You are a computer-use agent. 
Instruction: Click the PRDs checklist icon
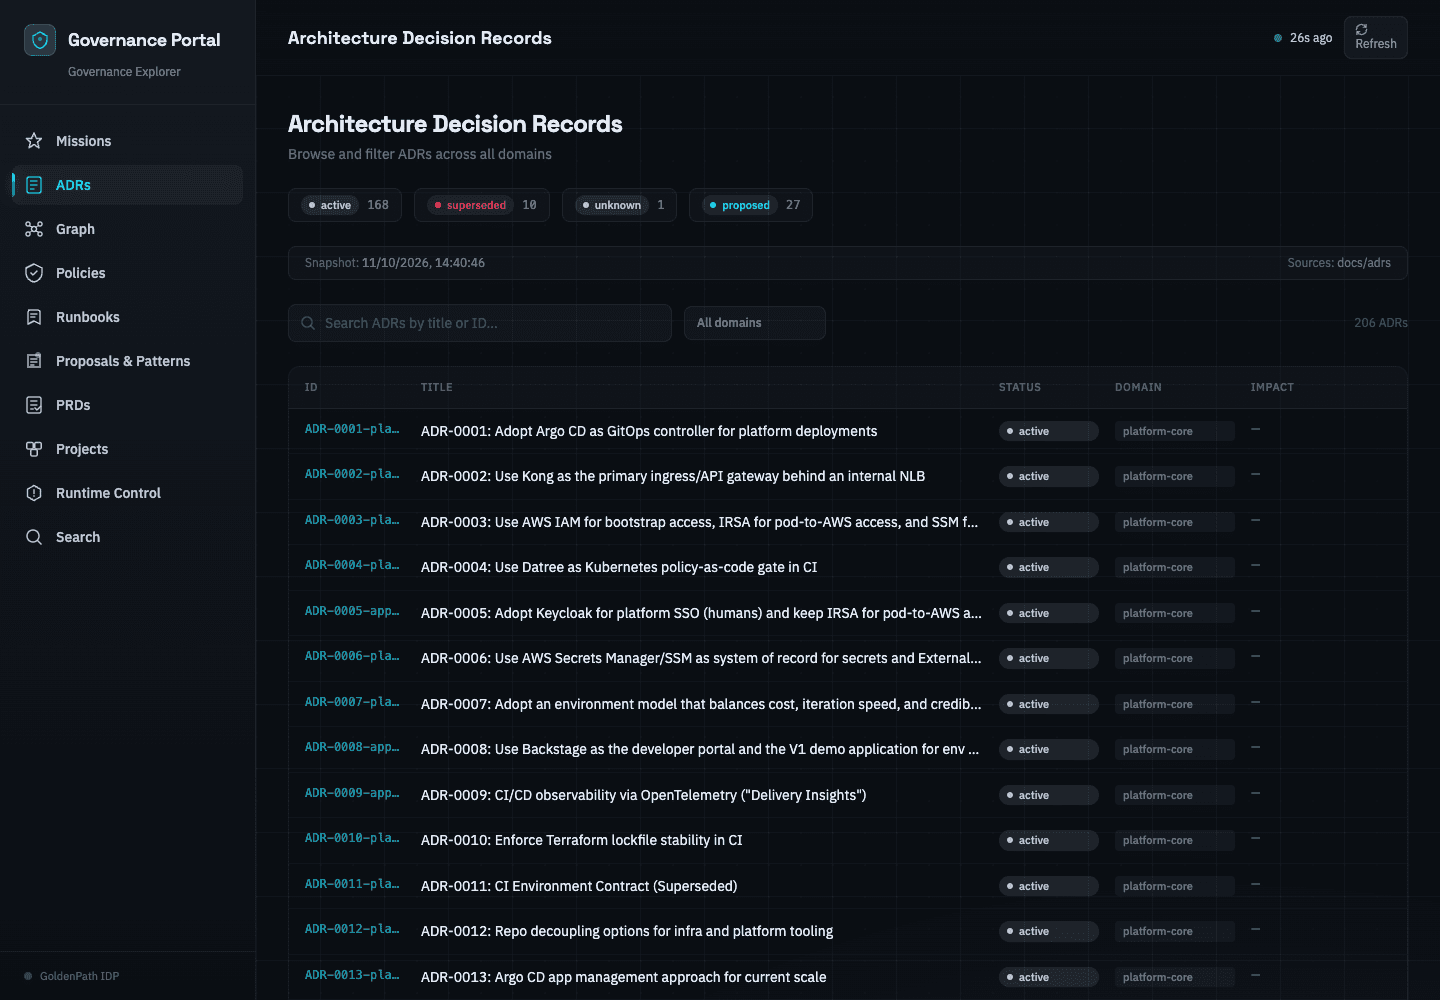[x=34, y=405]
